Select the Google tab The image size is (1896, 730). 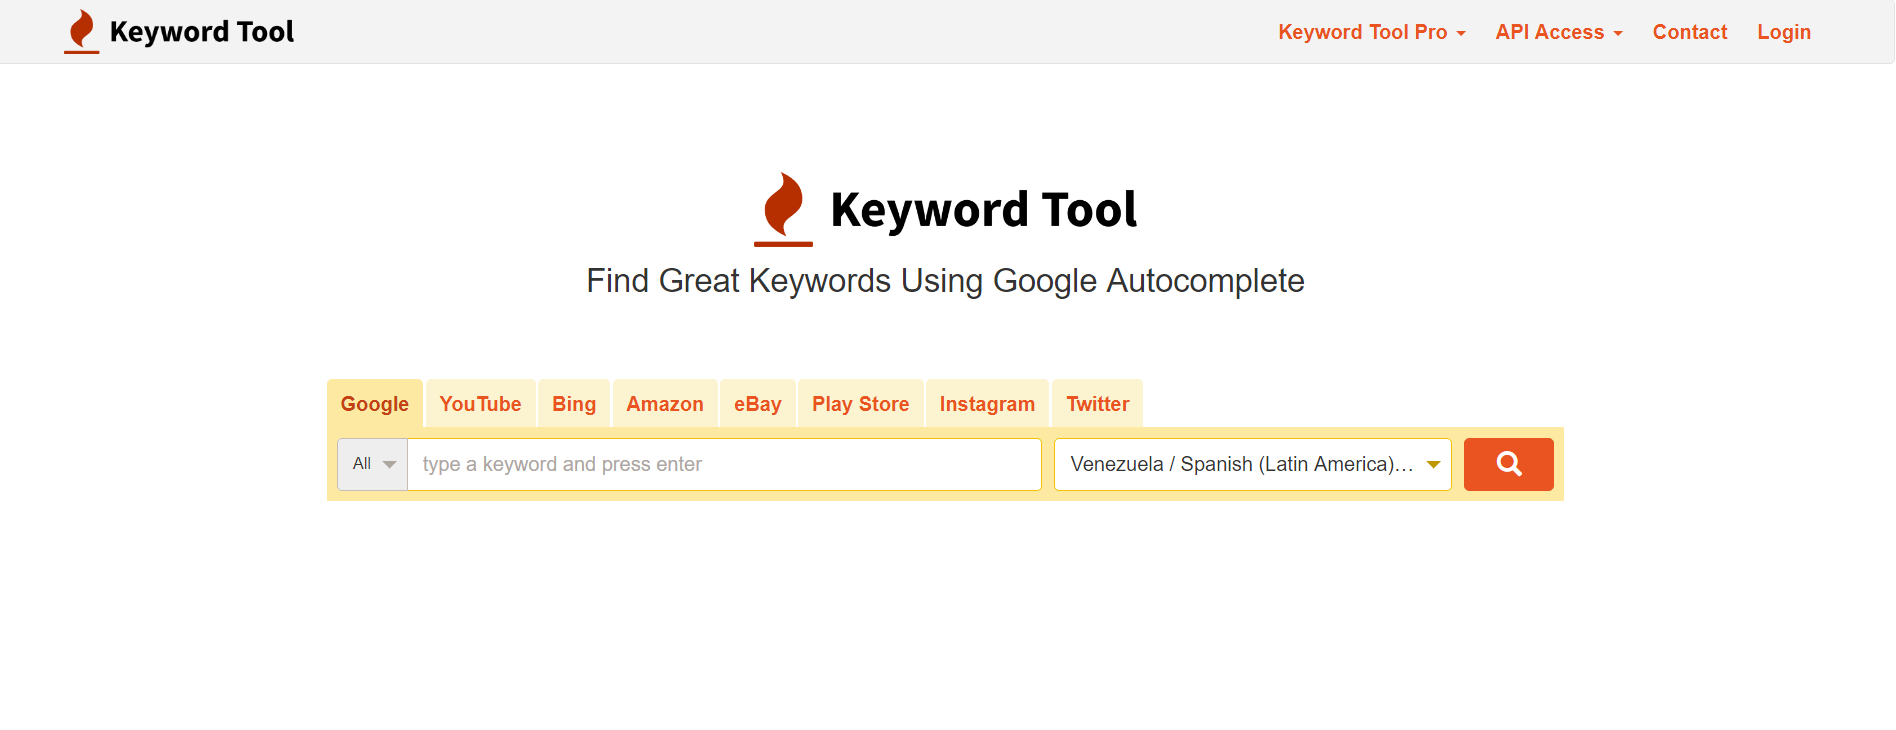coord(375,404)
